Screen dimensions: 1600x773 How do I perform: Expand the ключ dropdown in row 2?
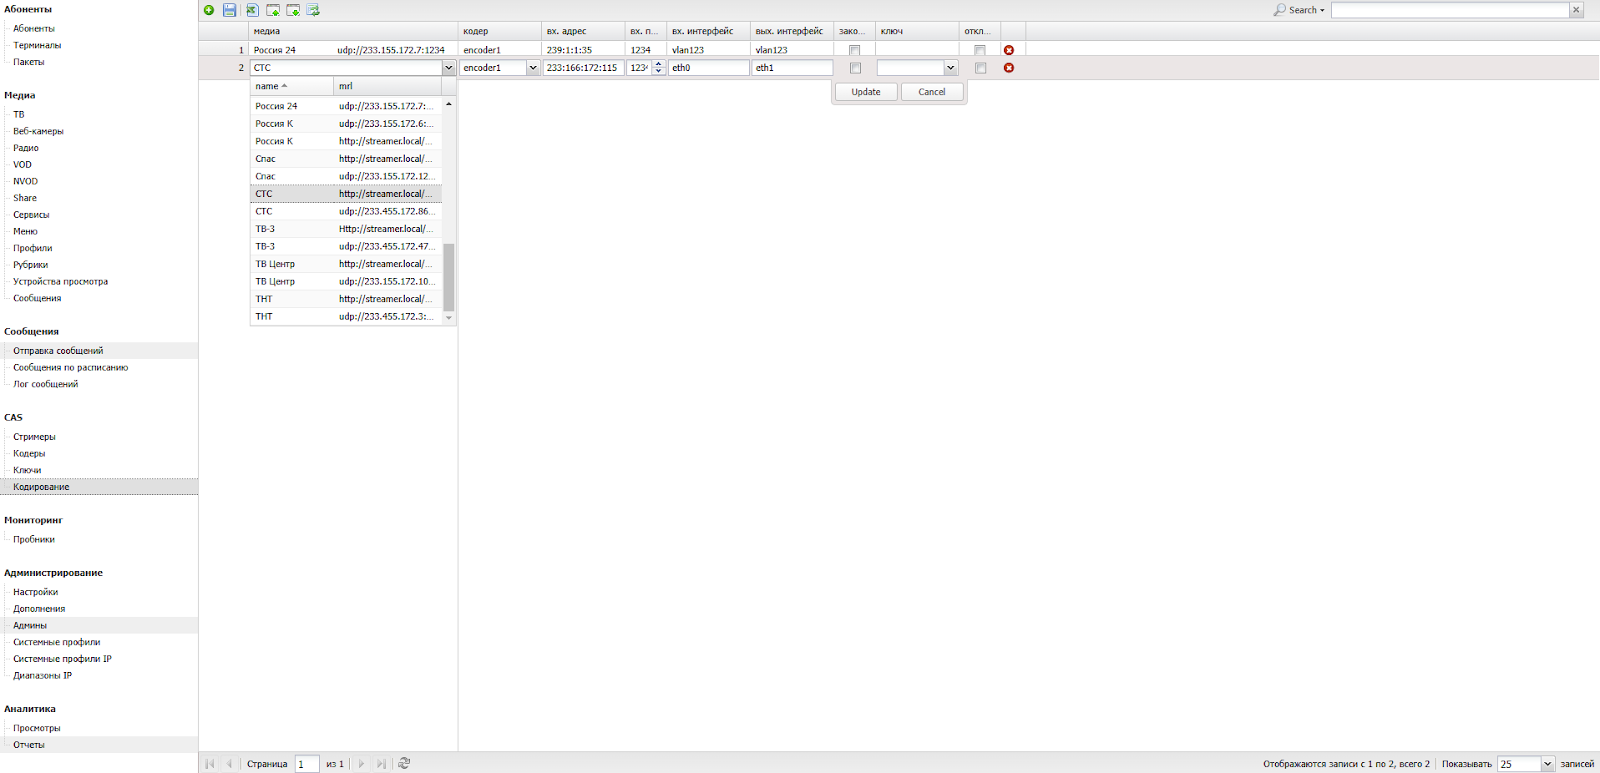click(950, 68)
